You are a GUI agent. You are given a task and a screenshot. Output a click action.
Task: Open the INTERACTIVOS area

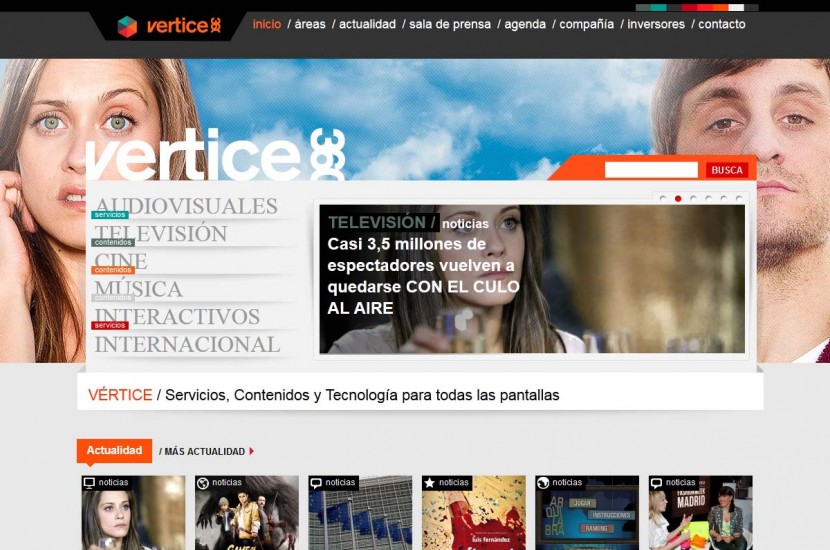(177, 317)
